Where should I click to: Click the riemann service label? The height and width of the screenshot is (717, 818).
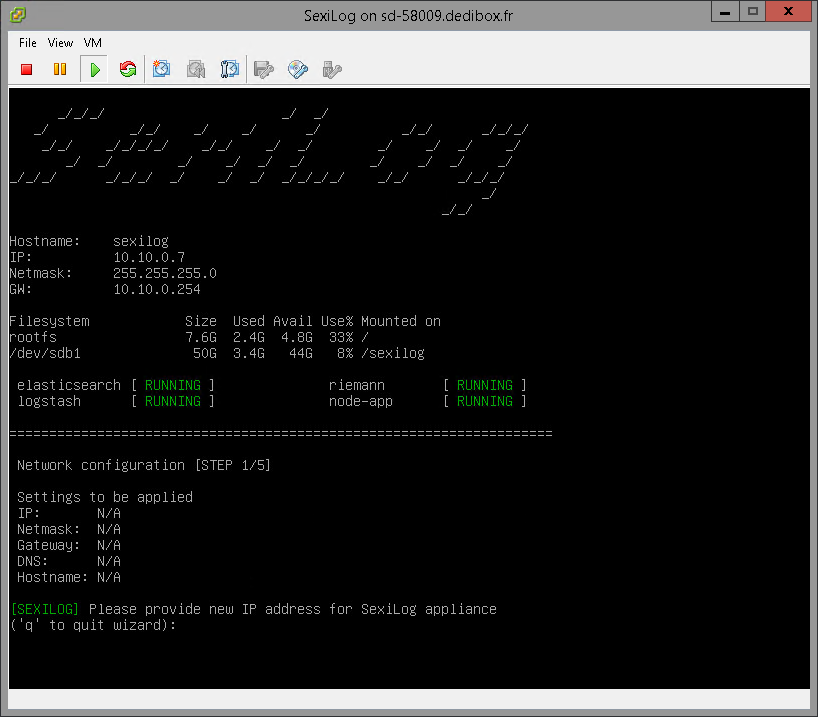(x=357, y=386)
